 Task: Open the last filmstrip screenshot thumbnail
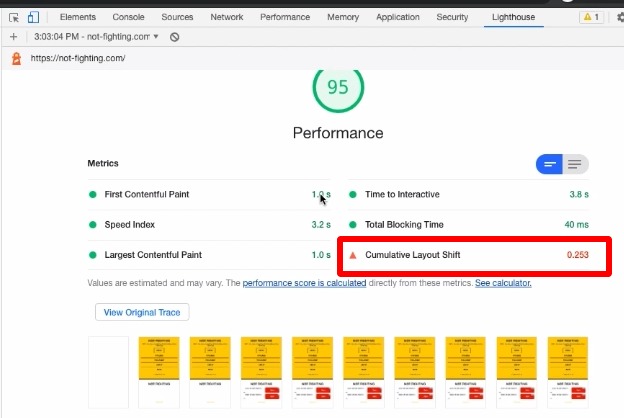pos(568,372)
